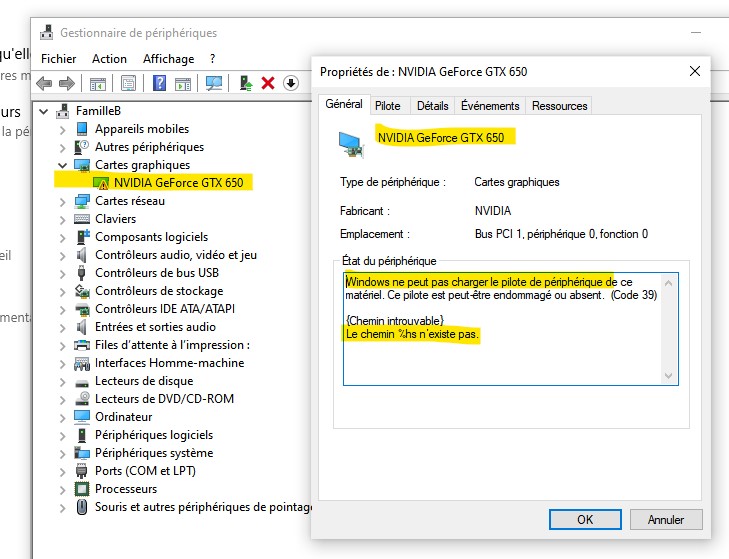Expand Contrôleurs de stockage category
729x559 pixels.
click(x=62, y=292)
